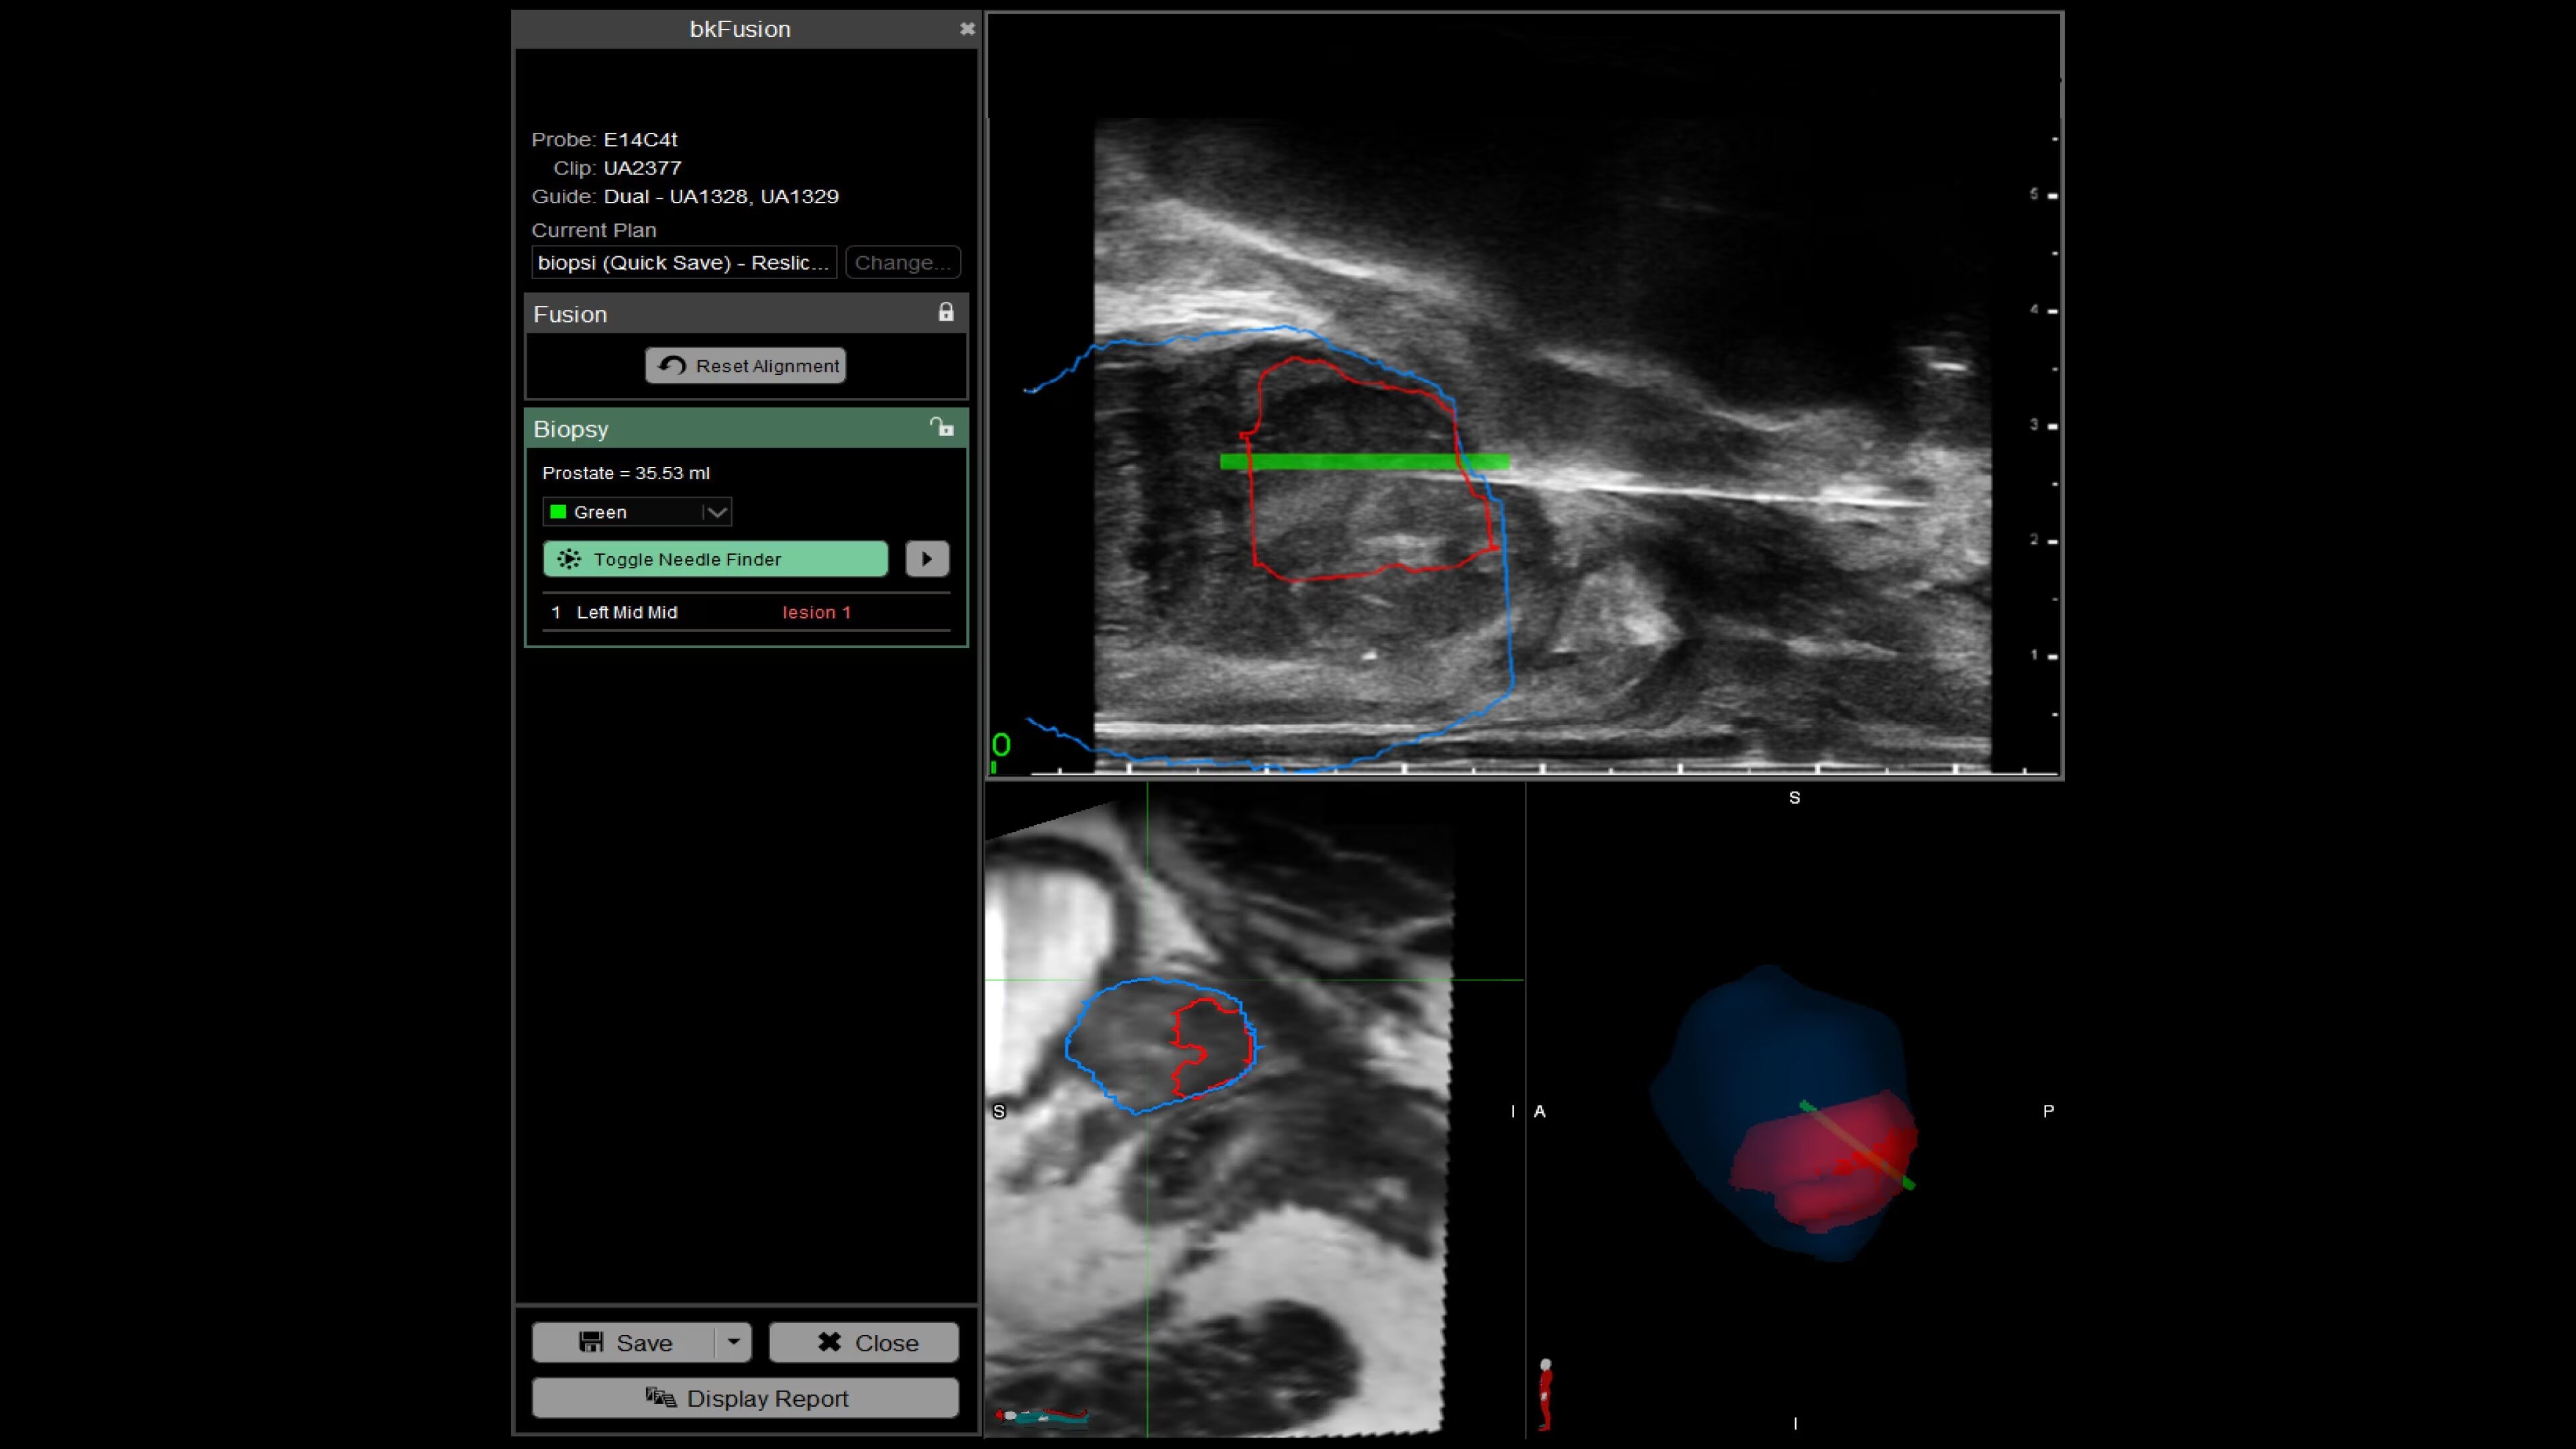Click the green color swatch square
The image size is (2576, 1449).
tap(559, 512)
